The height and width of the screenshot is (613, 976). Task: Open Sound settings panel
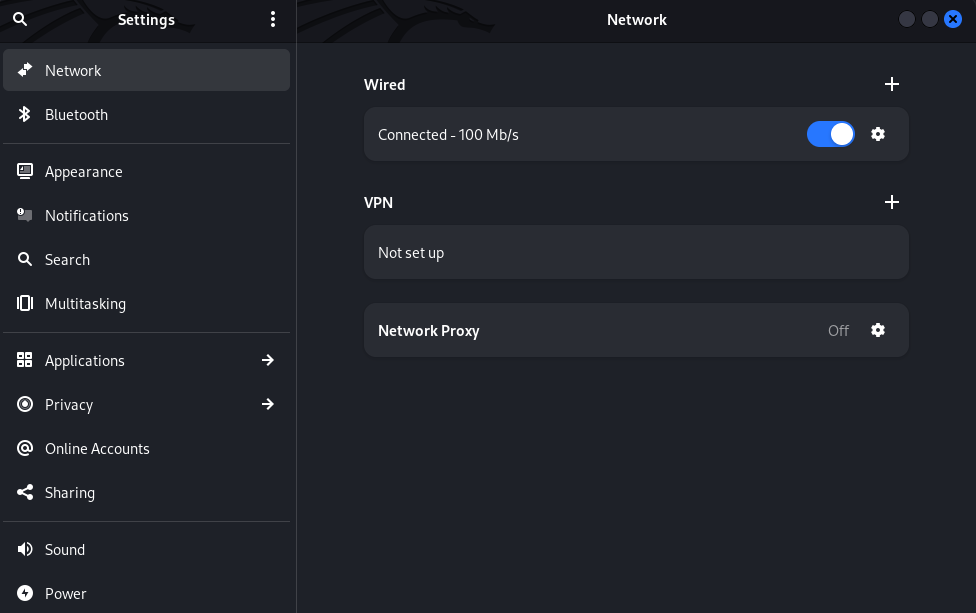point(146,549)
